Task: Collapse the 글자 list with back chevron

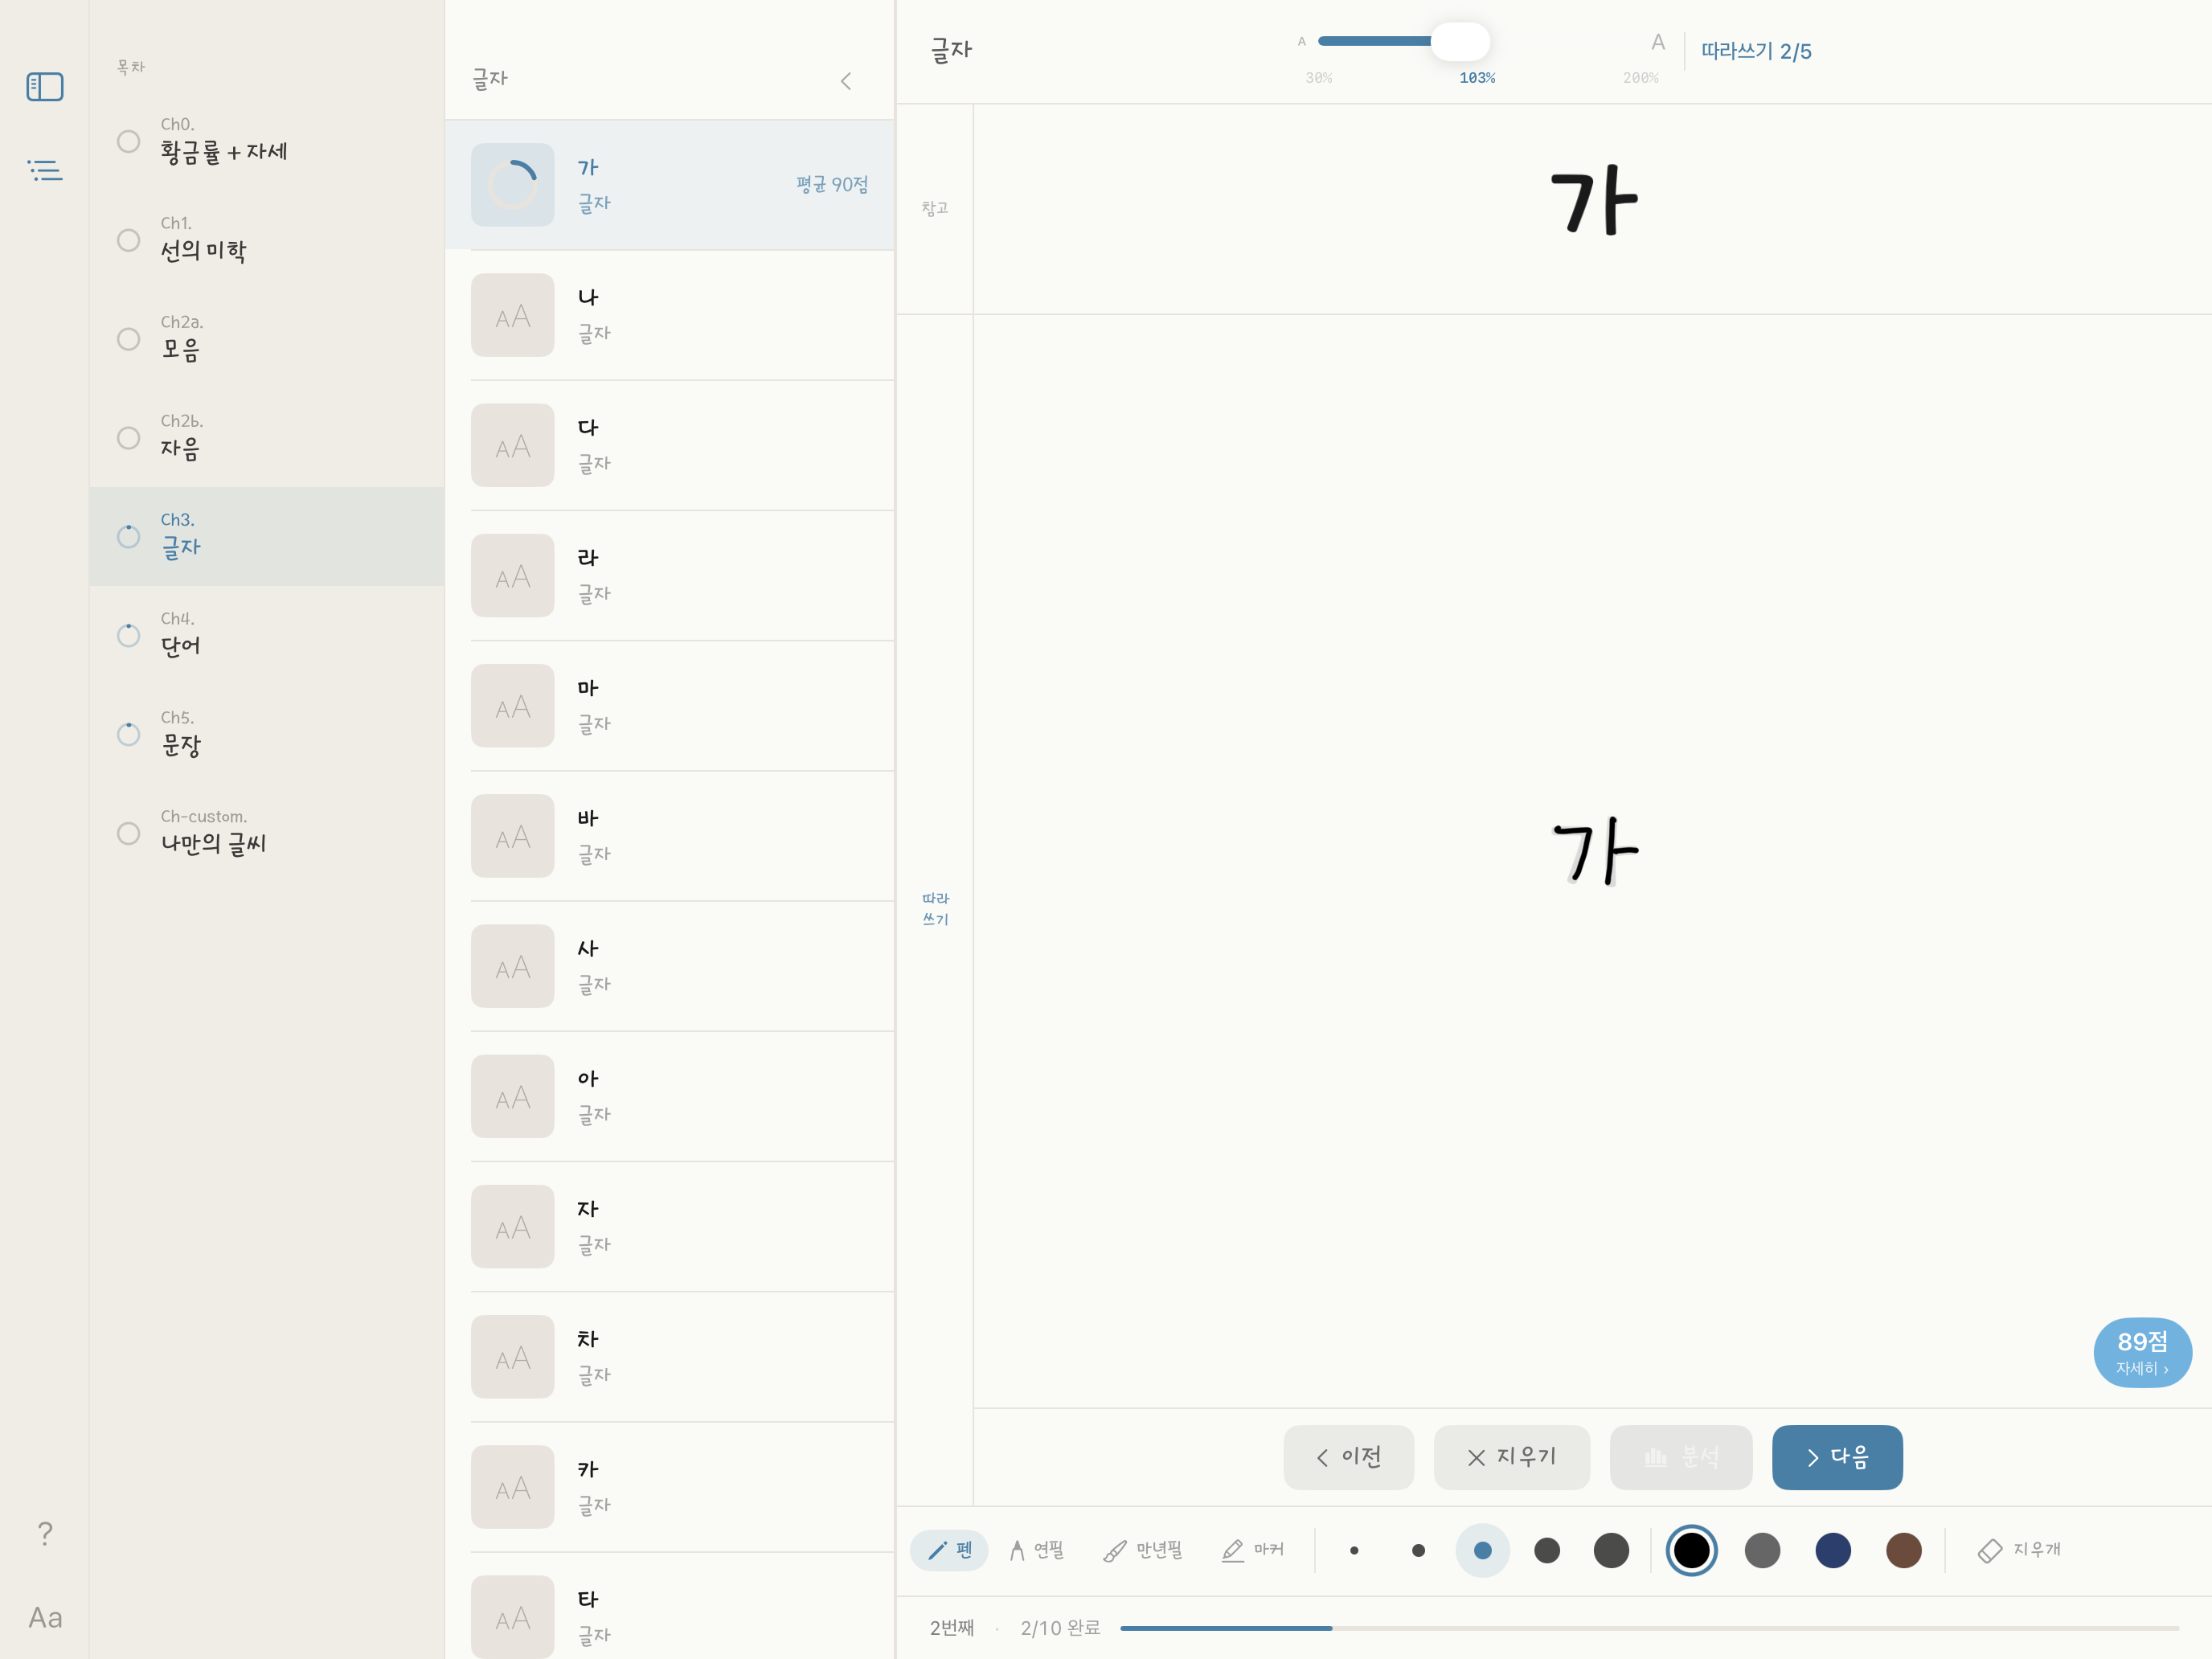Action: tap(846, 81)
